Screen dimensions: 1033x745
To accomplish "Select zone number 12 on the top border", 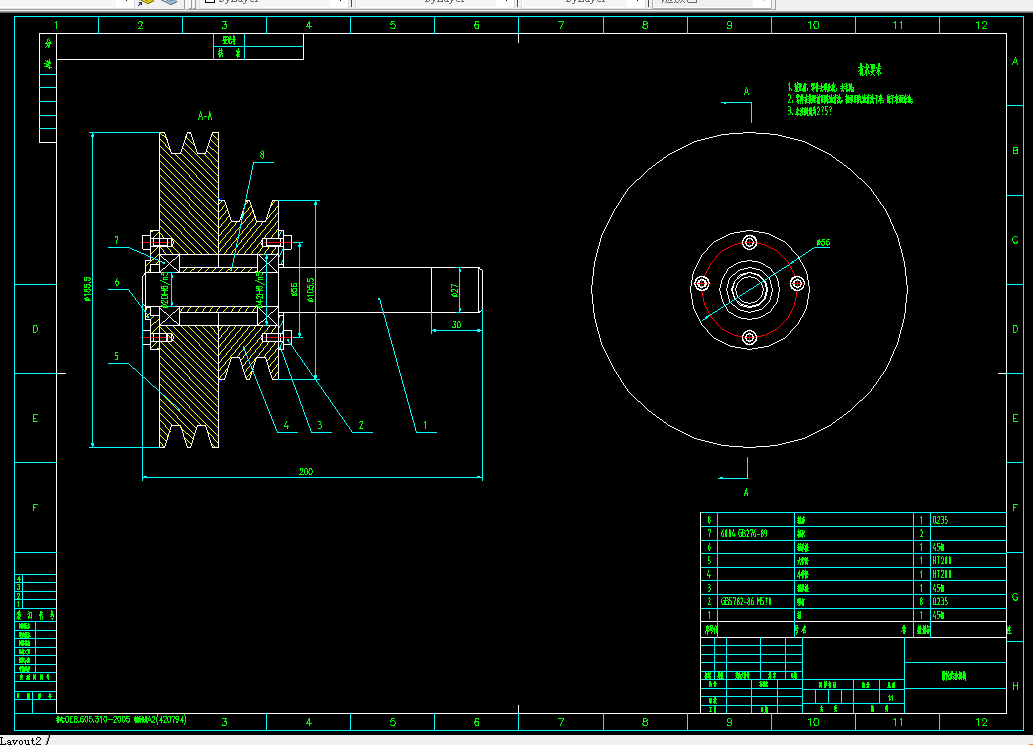I will tap(981, 25).
